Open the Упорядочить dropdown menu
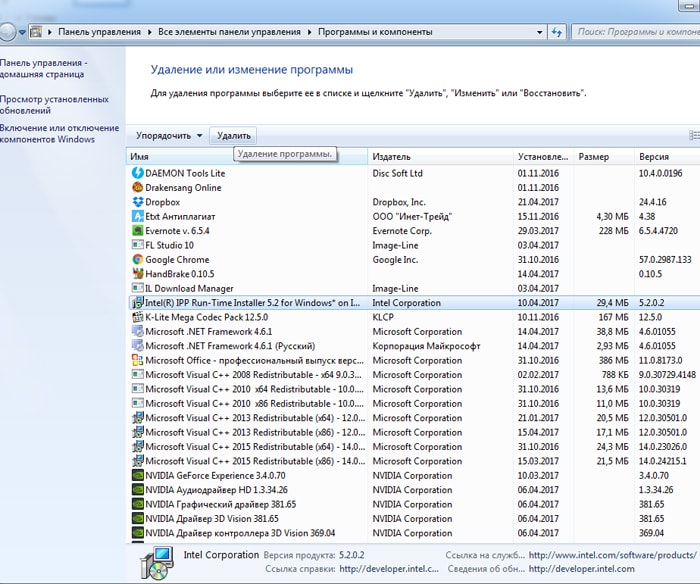 [x=169, y=135]
